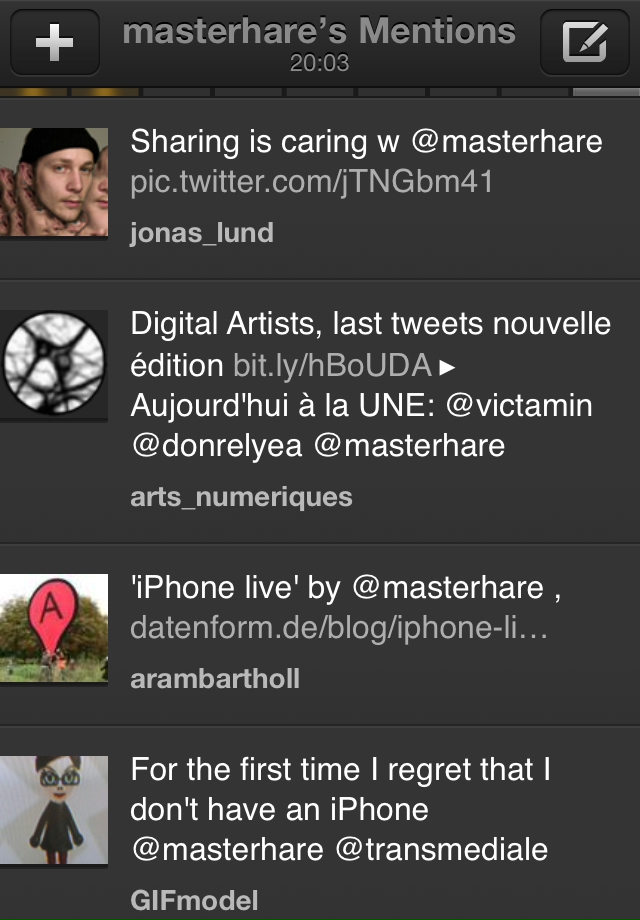Open jonas_lund's profile picture
The height and width of the screenshot is (920, 640).
pos(54,182)
